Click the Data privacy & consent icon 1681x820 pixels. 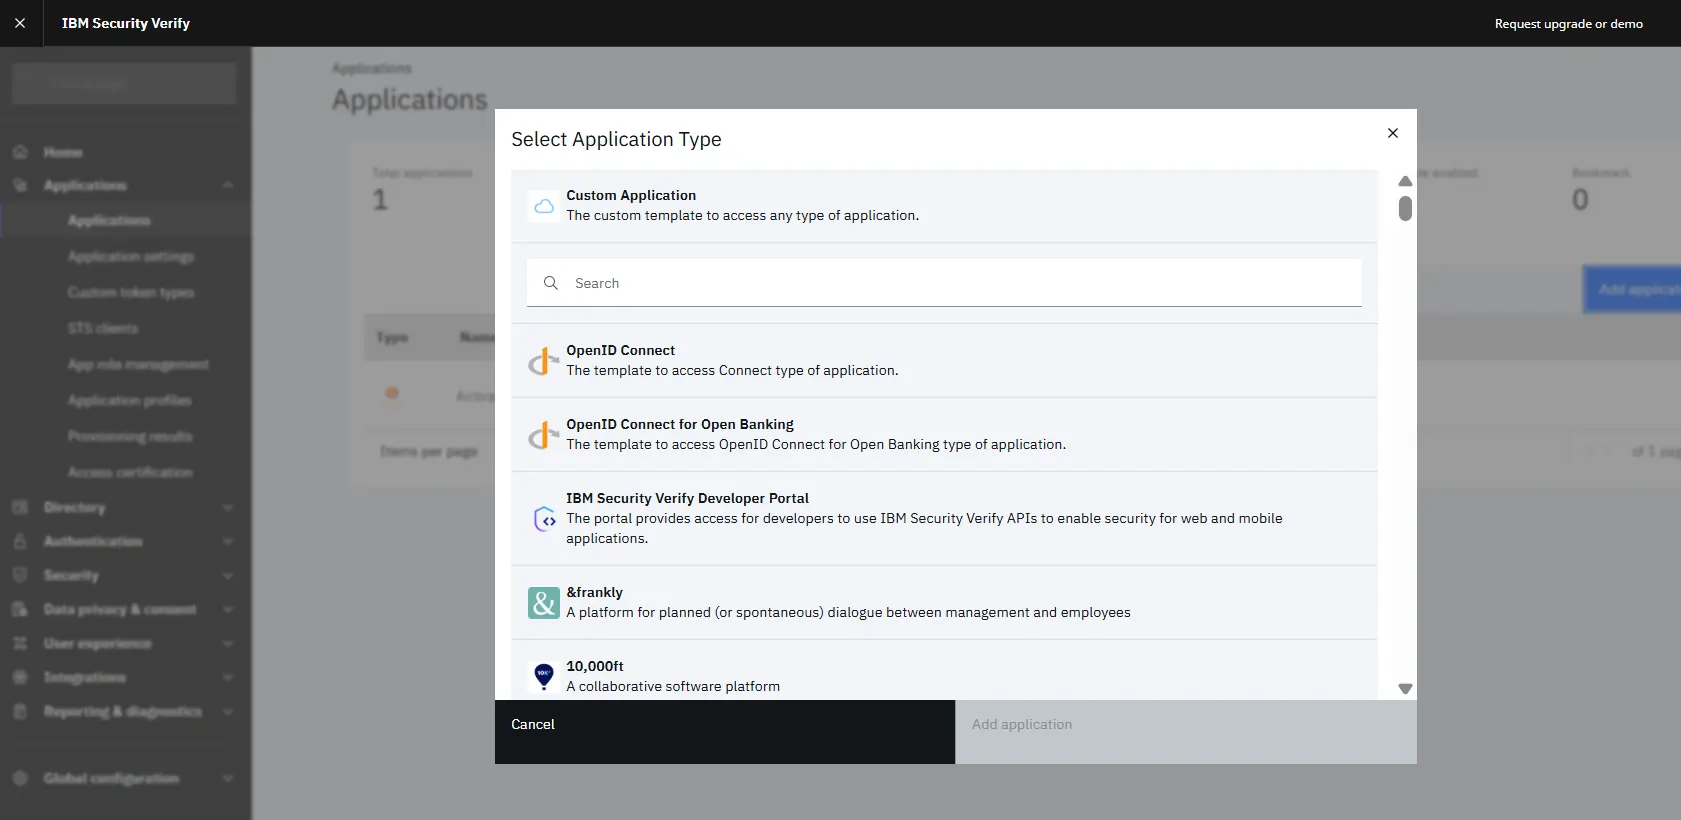[20, 609]
